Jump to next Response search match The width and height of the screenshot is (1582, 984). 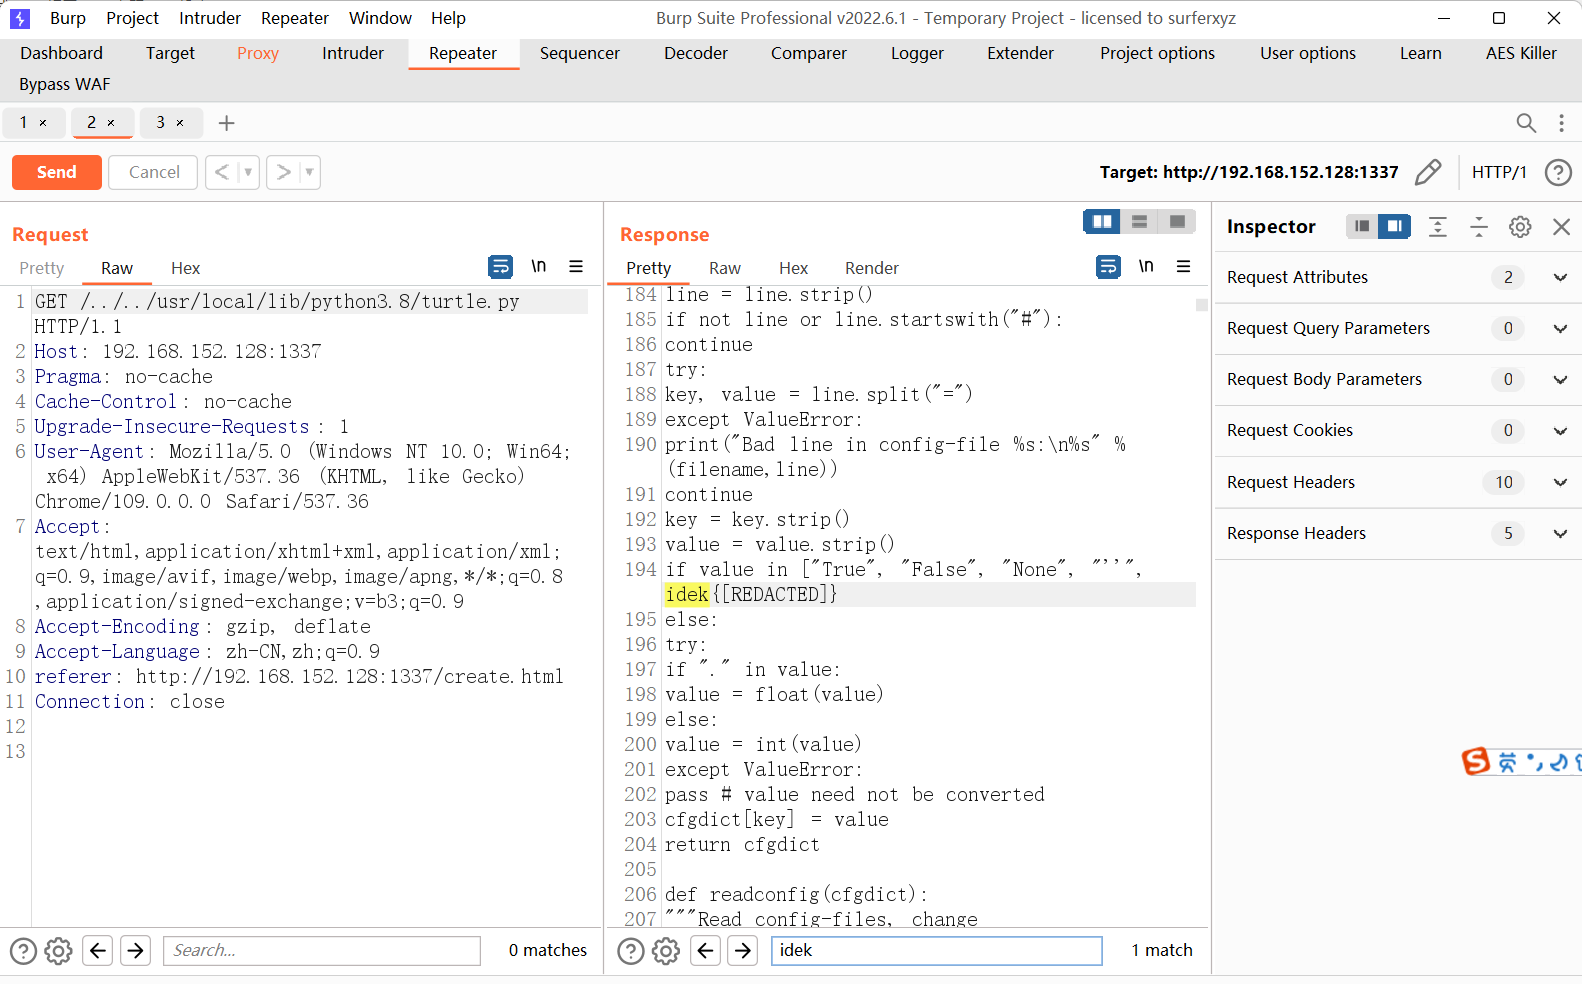click(742, 950)
